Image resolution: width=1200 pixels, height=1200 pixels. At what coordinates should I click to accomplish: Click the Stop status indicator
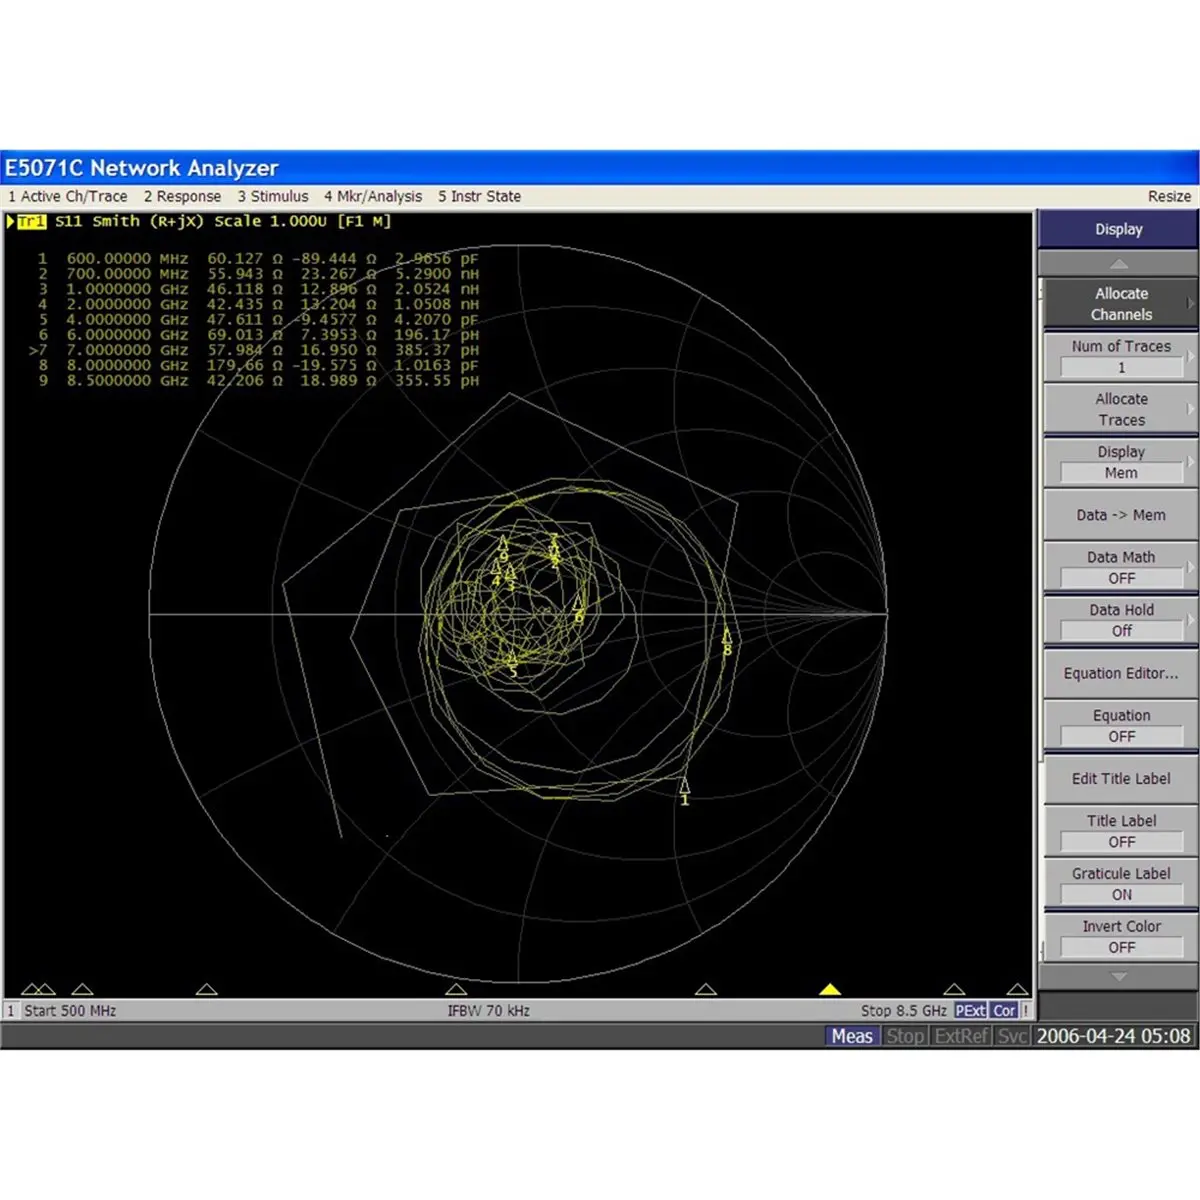[x=905, y=1036]
